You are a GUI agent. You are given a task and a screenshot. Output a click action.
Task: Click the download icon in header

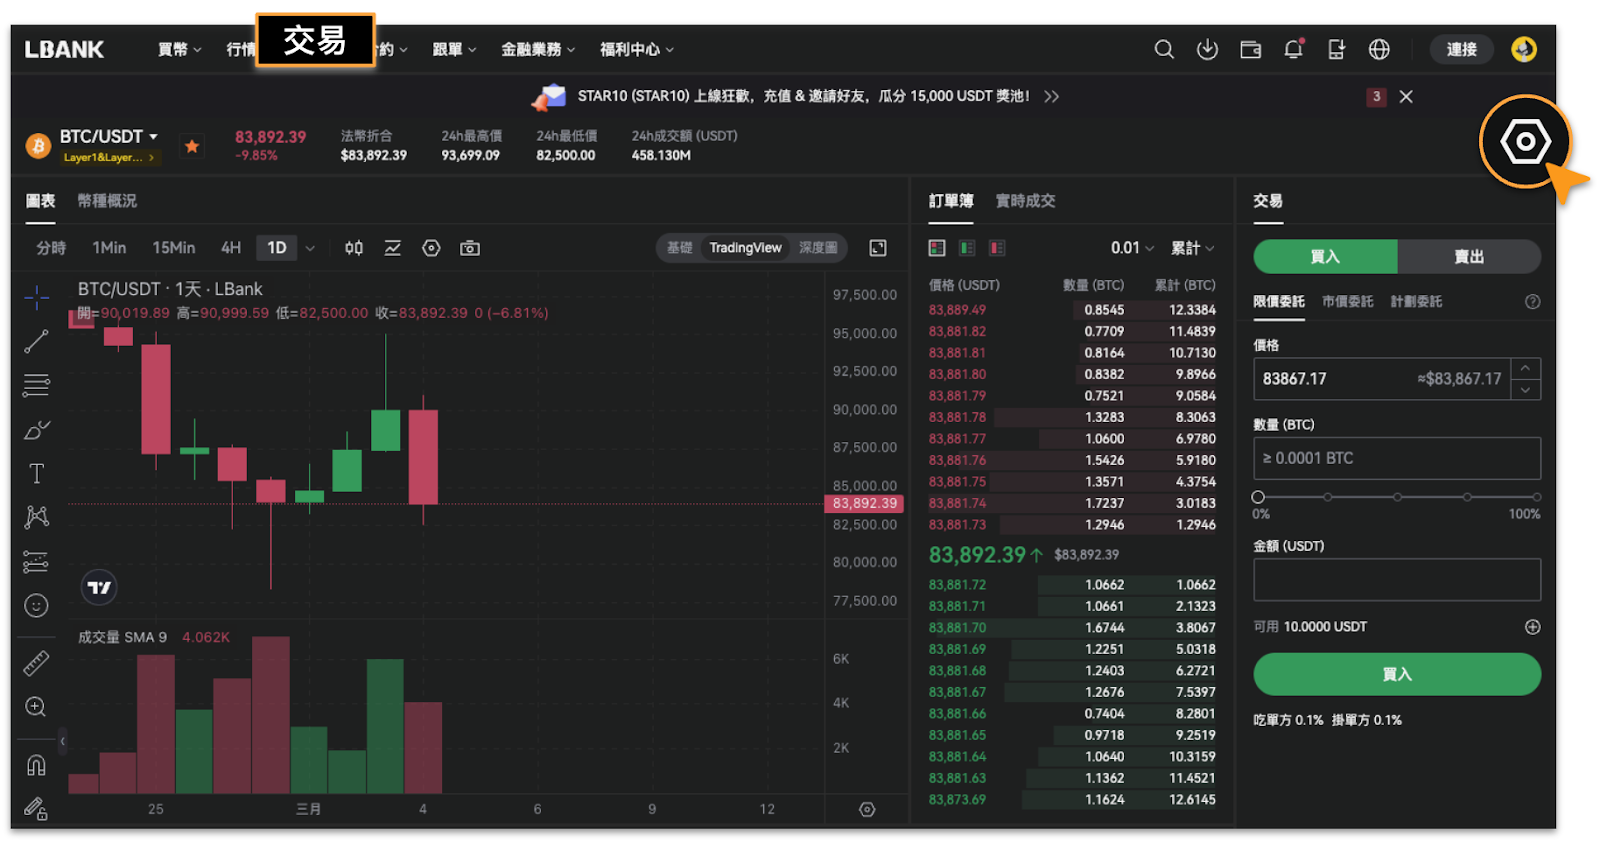1208,49
